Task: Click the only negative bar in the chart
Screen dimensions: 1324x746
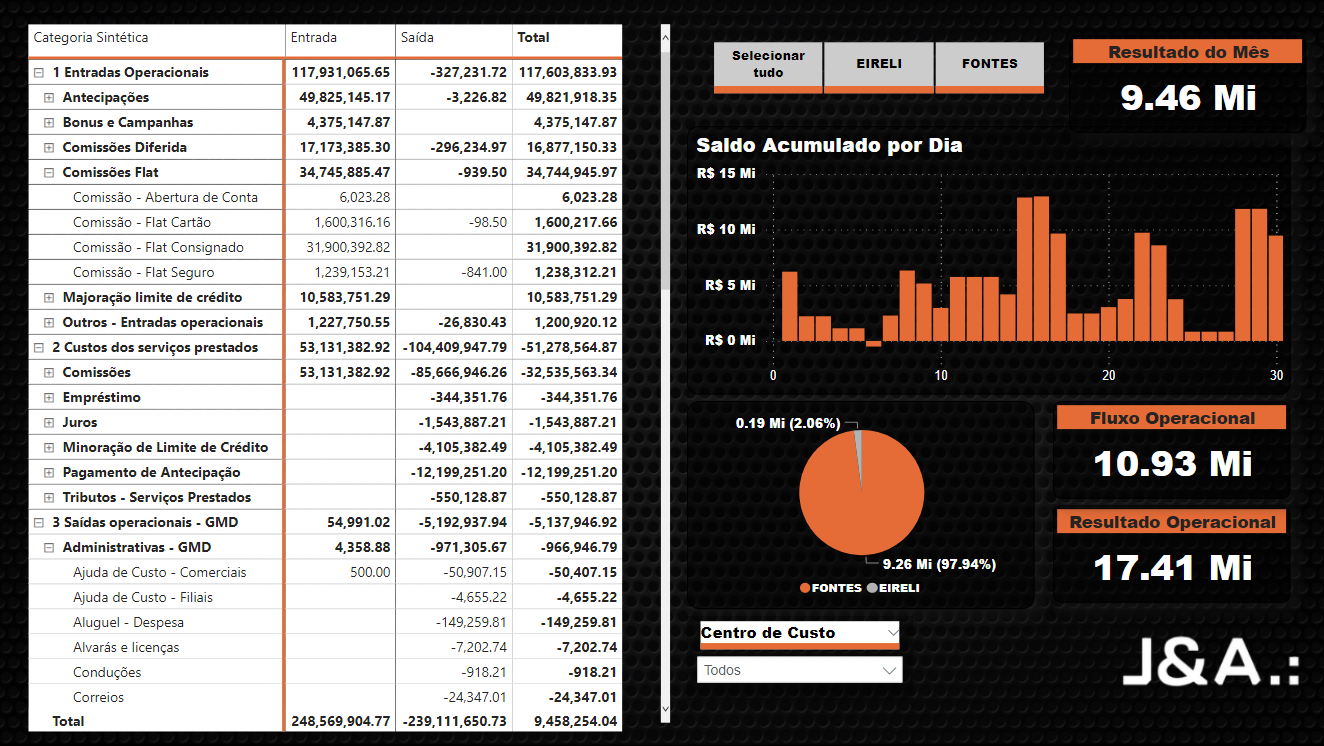Action: (874, 344)
